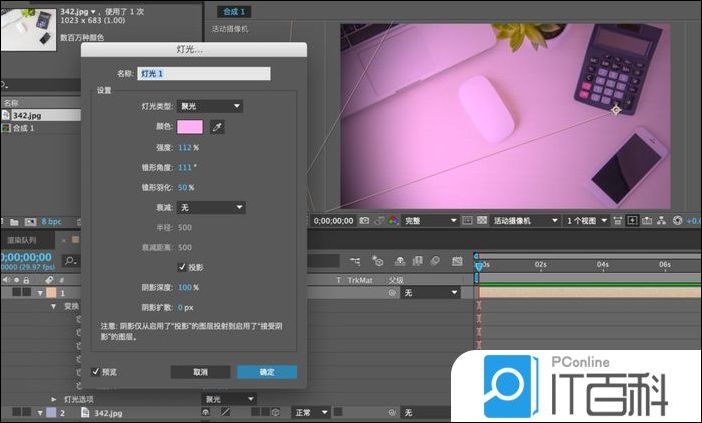Expand the 灯光选项 group

coord(54,399)
